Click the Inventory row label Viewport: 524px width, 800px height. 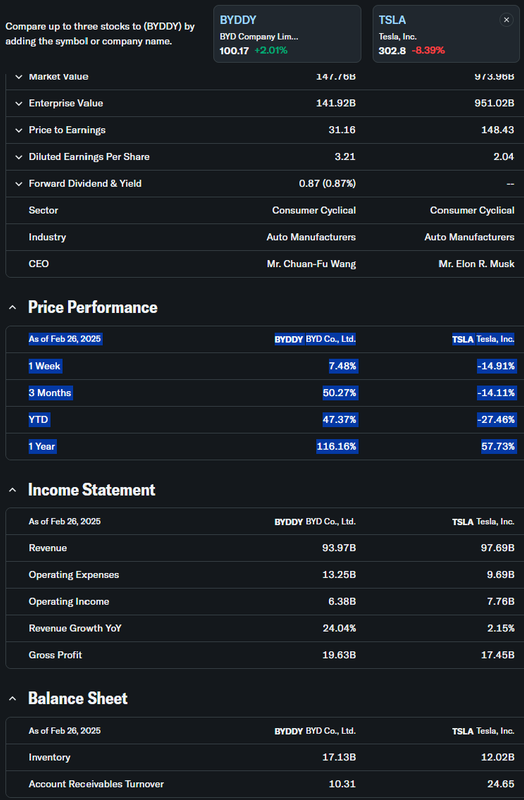(x=49, y=758)
